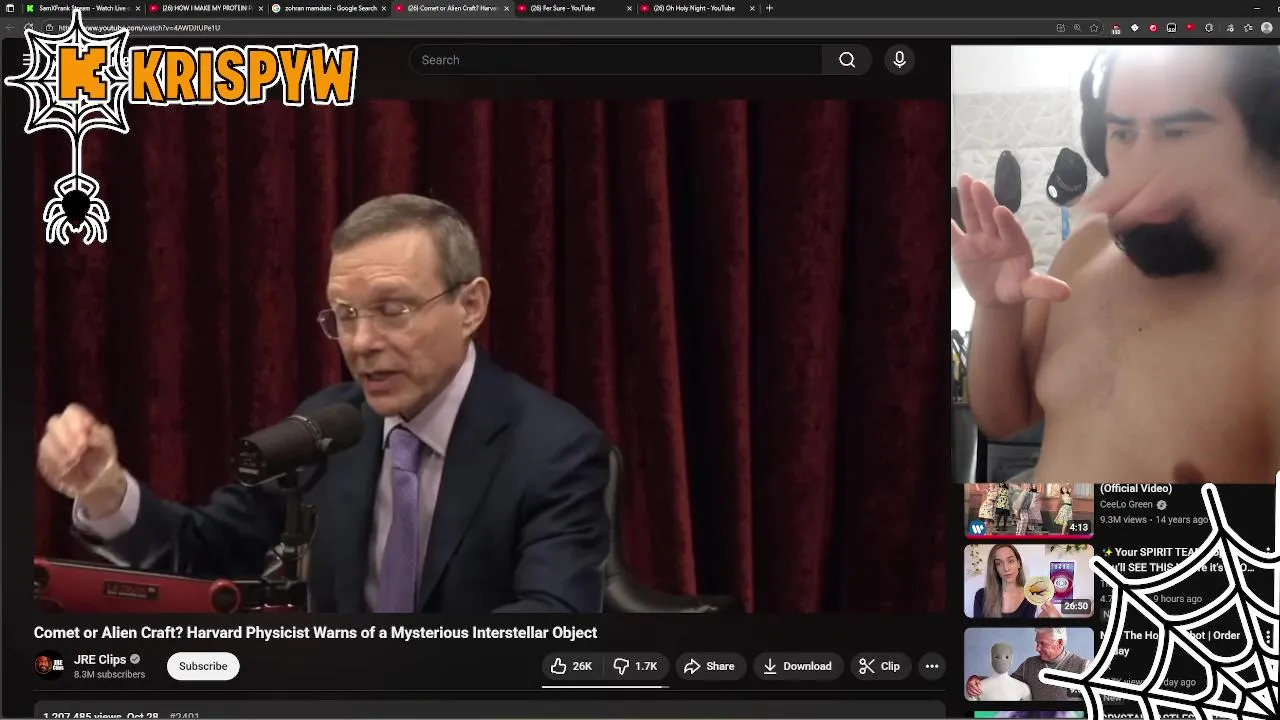Image resolution: width=1280 pixels, height=720 pixels.
Task: Click the YouTube Search input field
Action: click(x=616, y=60)
